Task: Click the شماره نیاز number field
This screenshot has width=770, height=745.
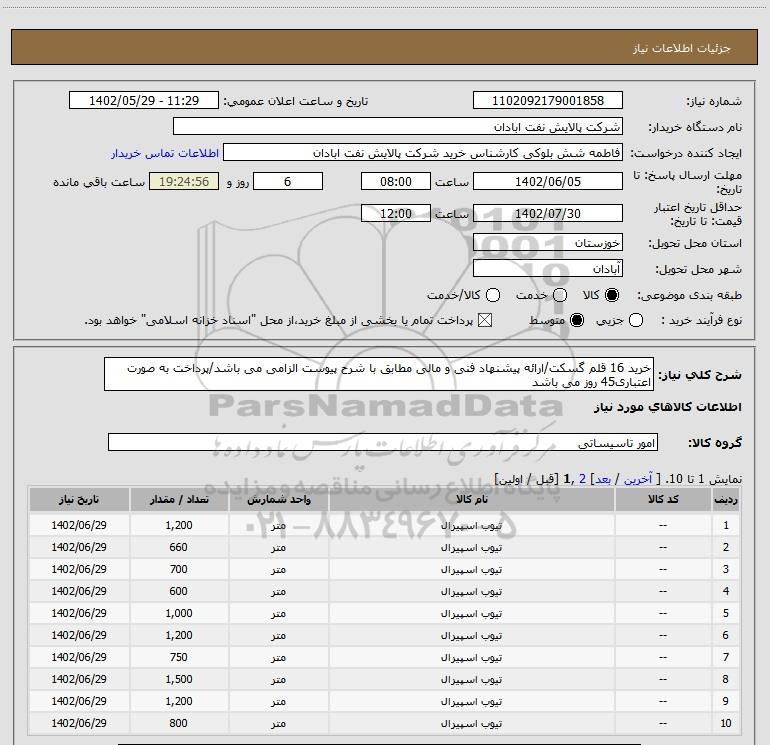Action: click(546, 101)
